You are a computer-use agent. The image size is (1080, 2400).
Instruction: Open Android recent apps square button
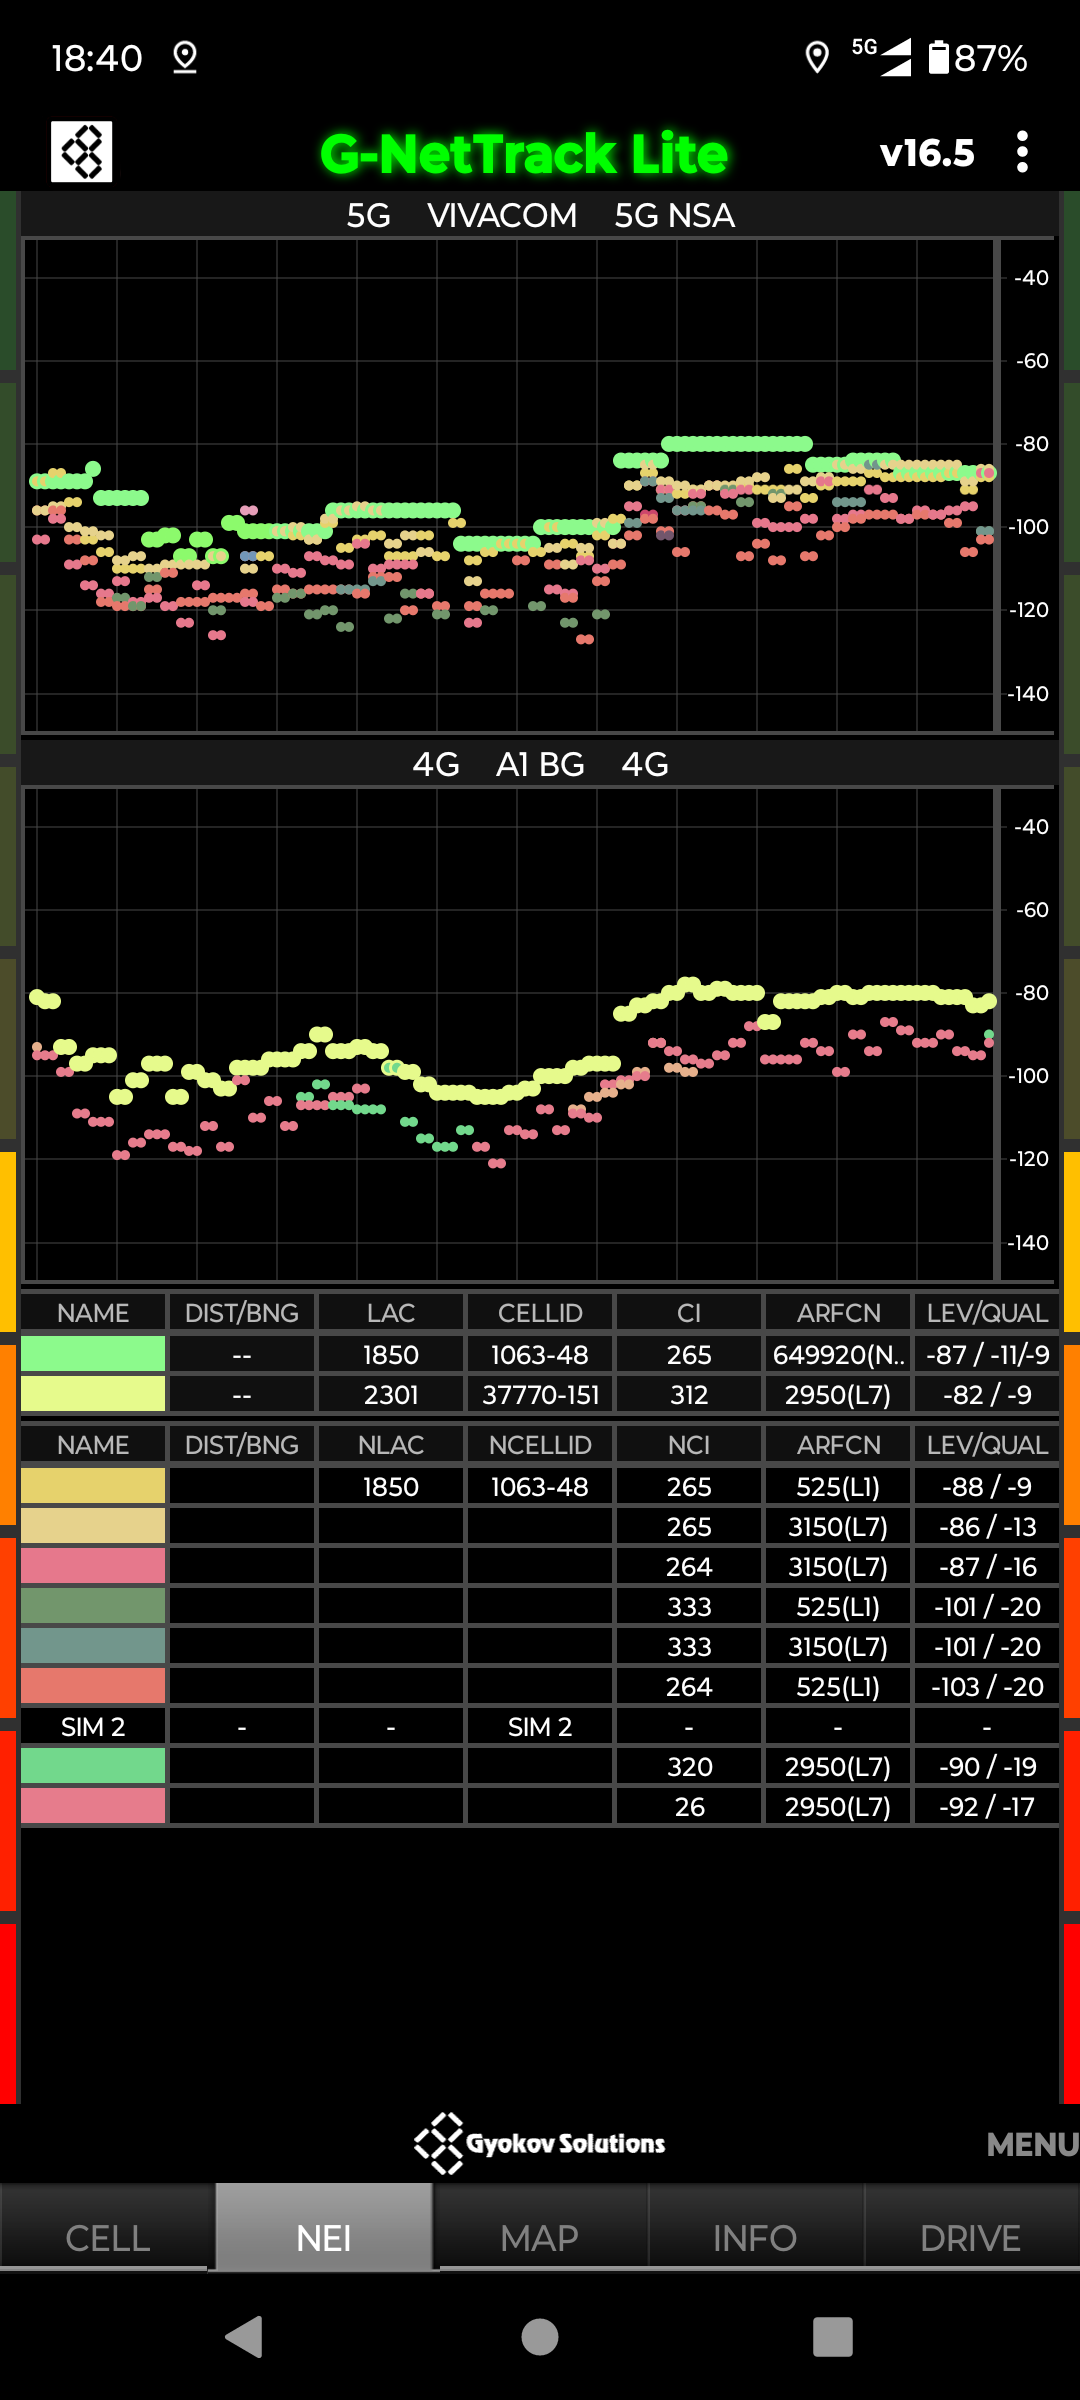tap(832, 2337)
